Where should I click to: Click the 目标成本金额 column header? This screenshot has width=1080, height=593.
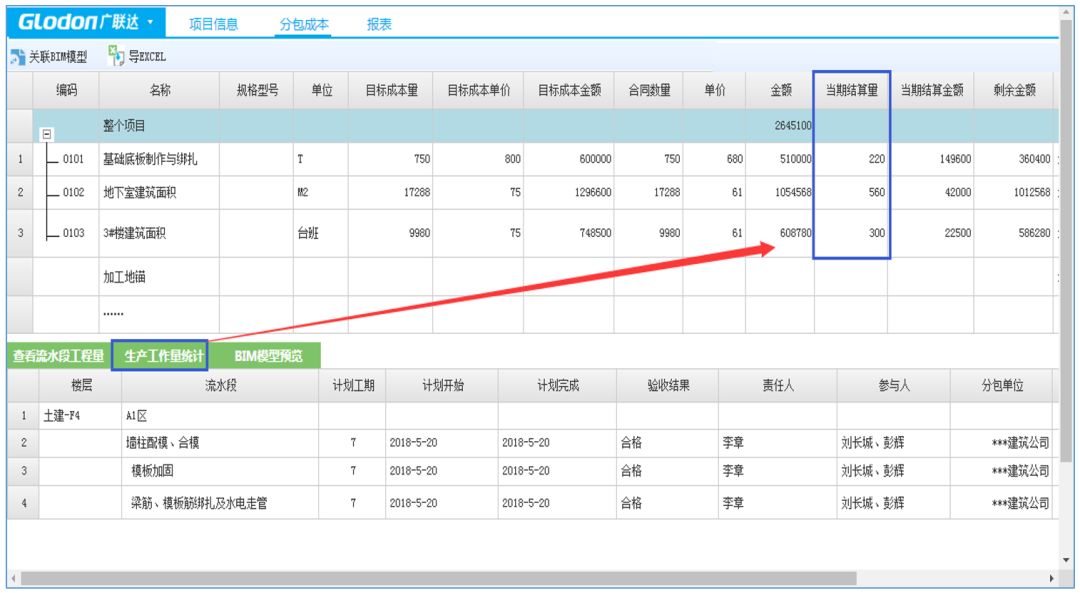click(569, 90)
